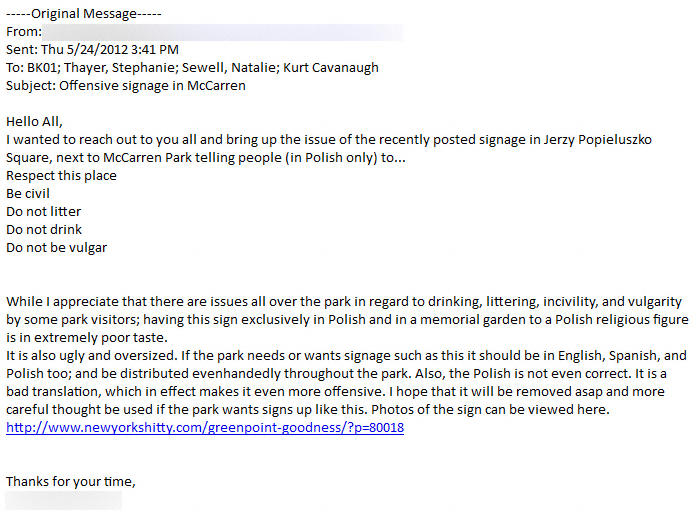Open the newyorkshitty.com greenpoint-goodness link
This screenshot has height=522, width=694.
(x=205, y=427)
